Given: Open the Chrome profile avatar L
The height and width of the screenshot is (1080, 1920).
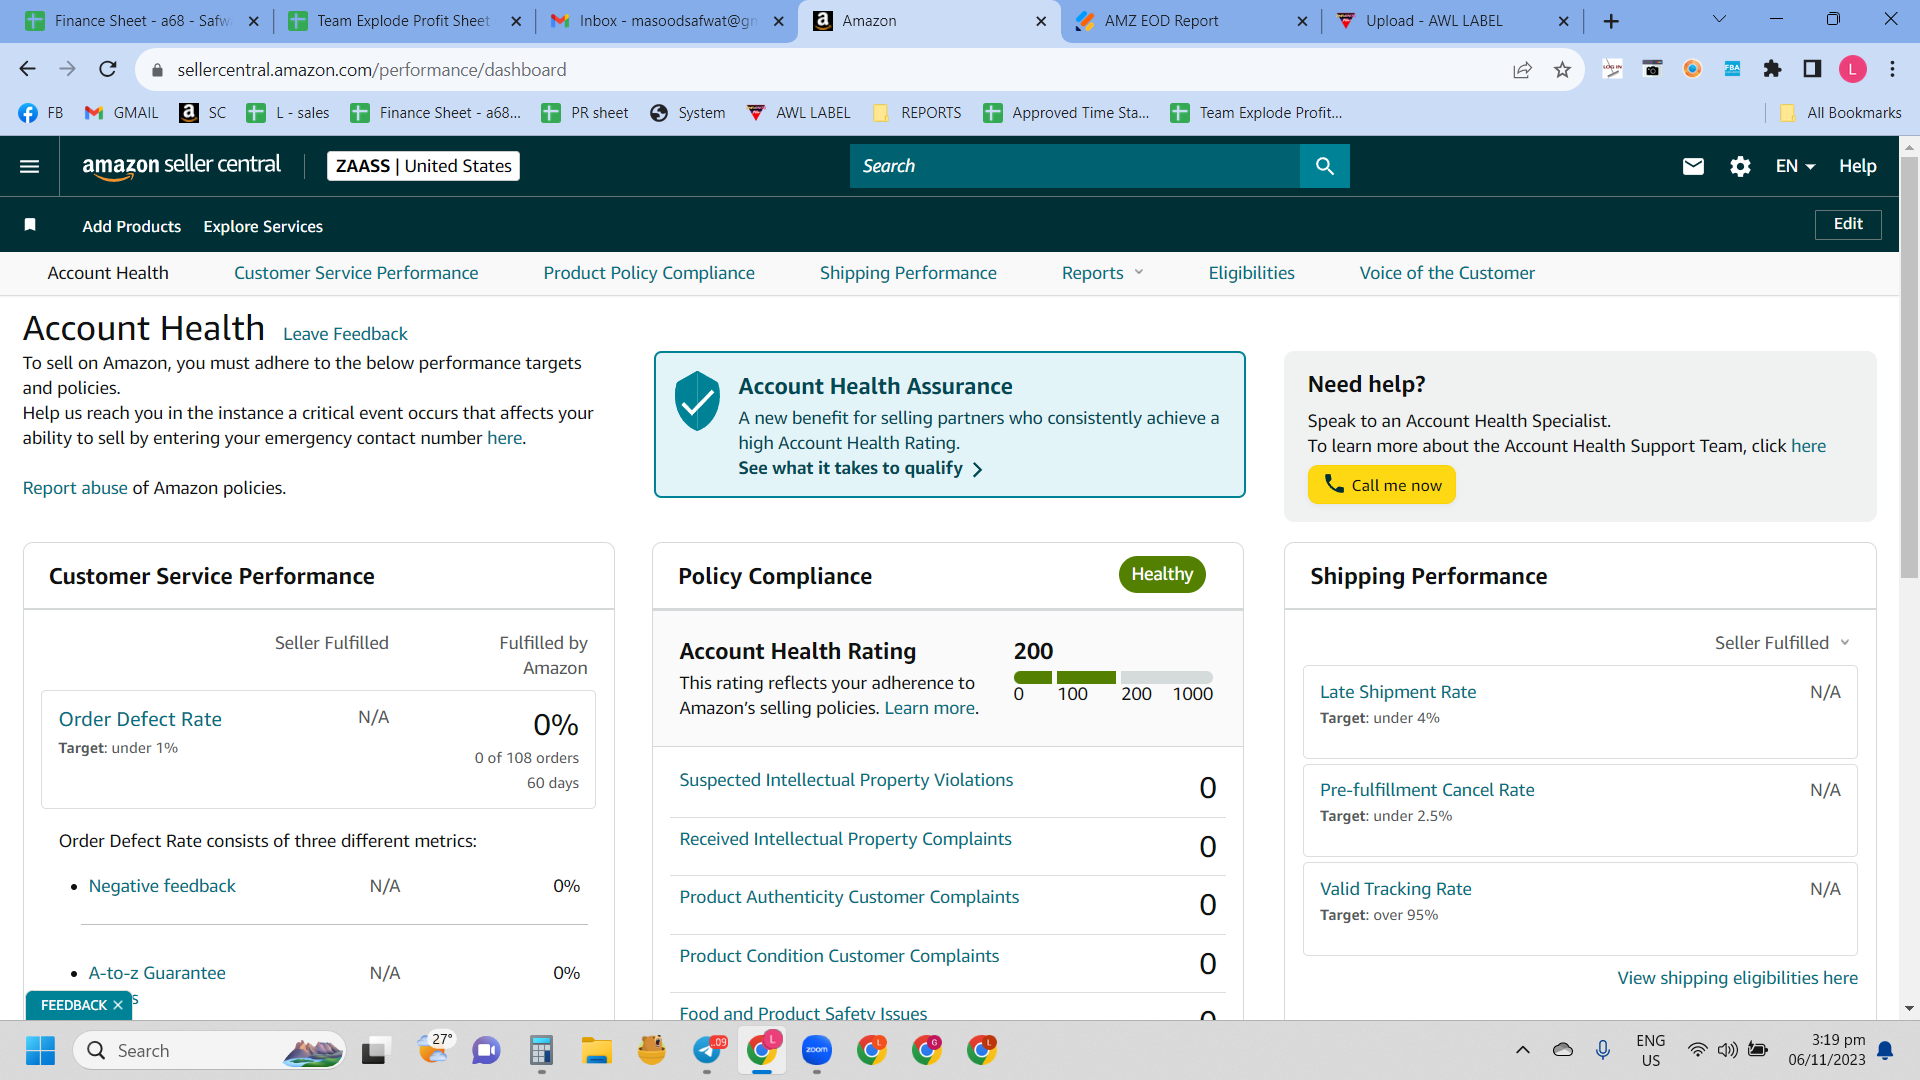Looking at the screenshot, I should click(1852, 69).
